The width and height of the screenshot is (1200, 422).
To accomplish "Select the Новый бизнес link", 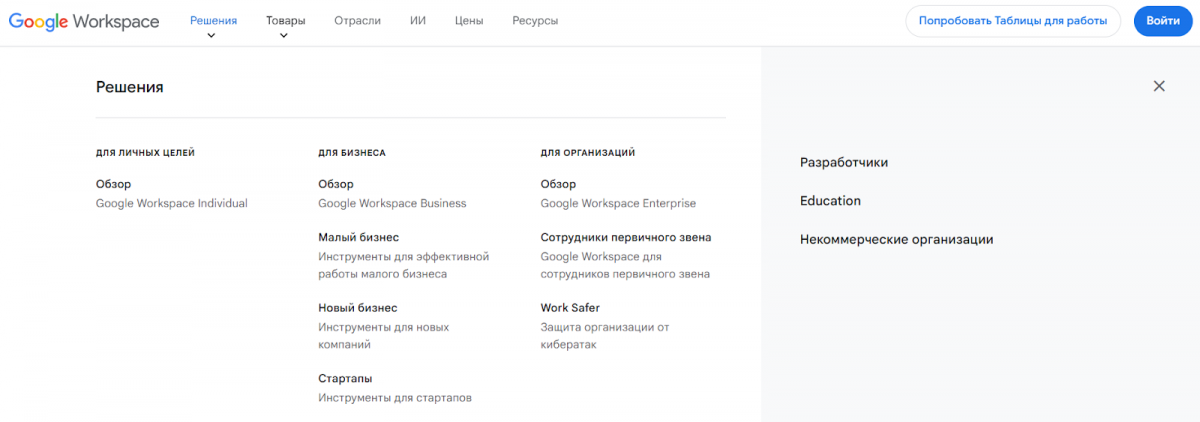I will click(358, 308).
